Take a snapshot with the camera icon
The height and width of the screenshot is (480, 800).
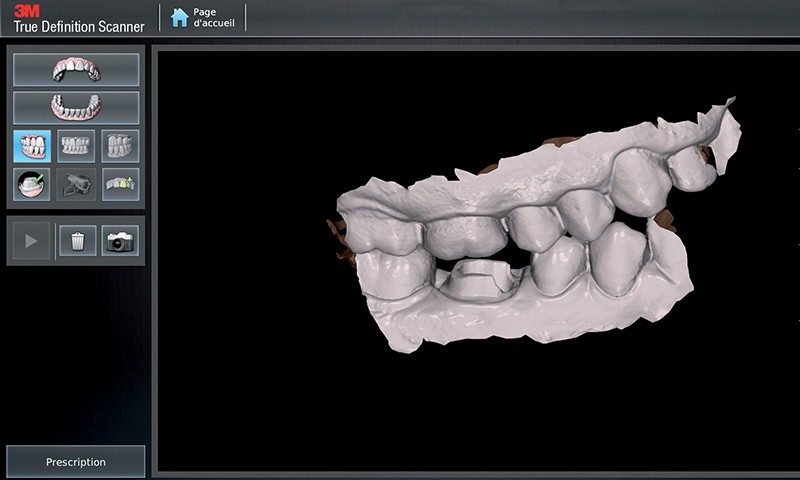[x=120, y=241]
